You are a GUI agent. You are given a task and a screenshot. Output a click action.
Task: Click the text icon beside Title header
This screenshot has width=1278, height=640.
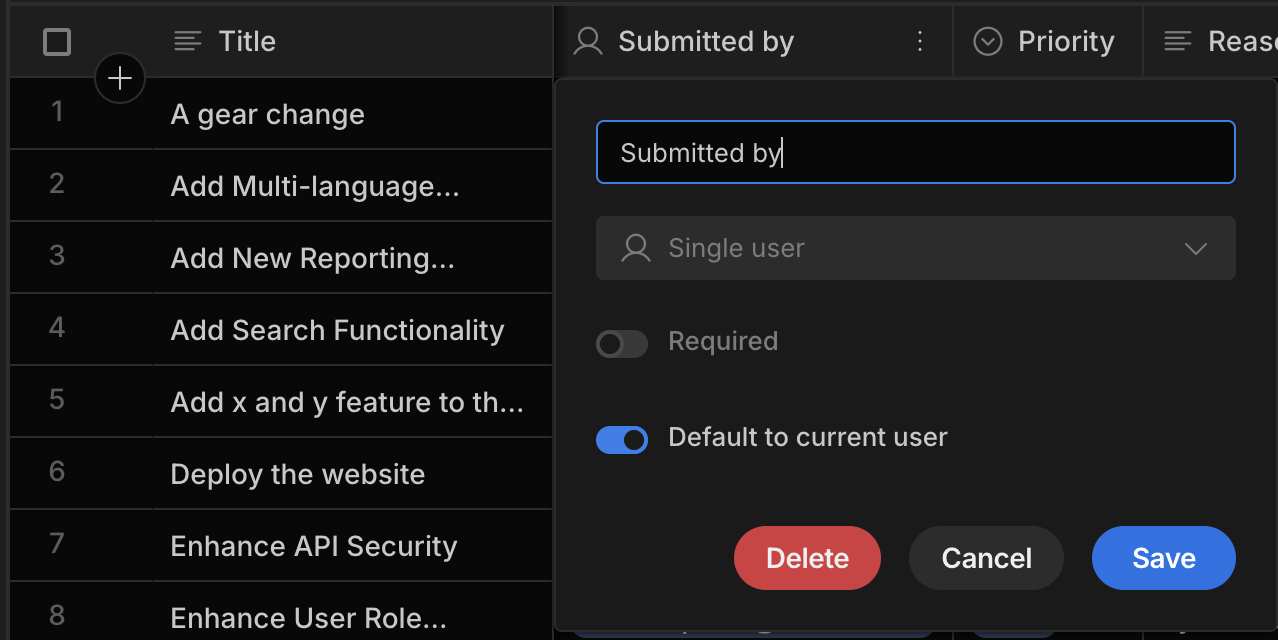188,41
